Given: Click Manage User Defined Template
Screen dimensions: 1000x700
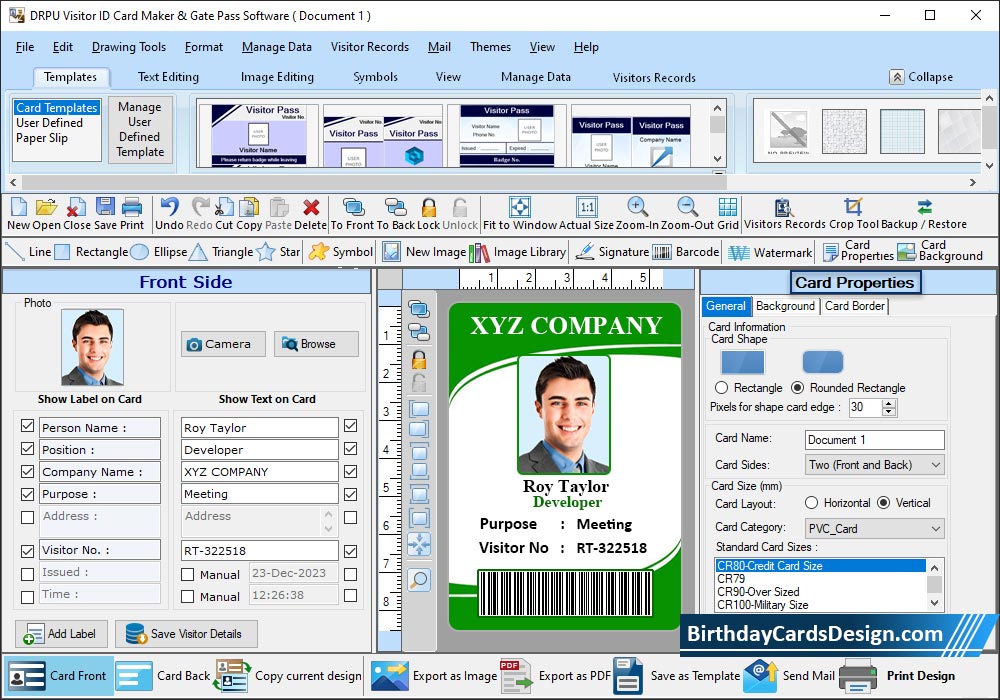Looking at the screenshot, I should (x=140, y=129).
